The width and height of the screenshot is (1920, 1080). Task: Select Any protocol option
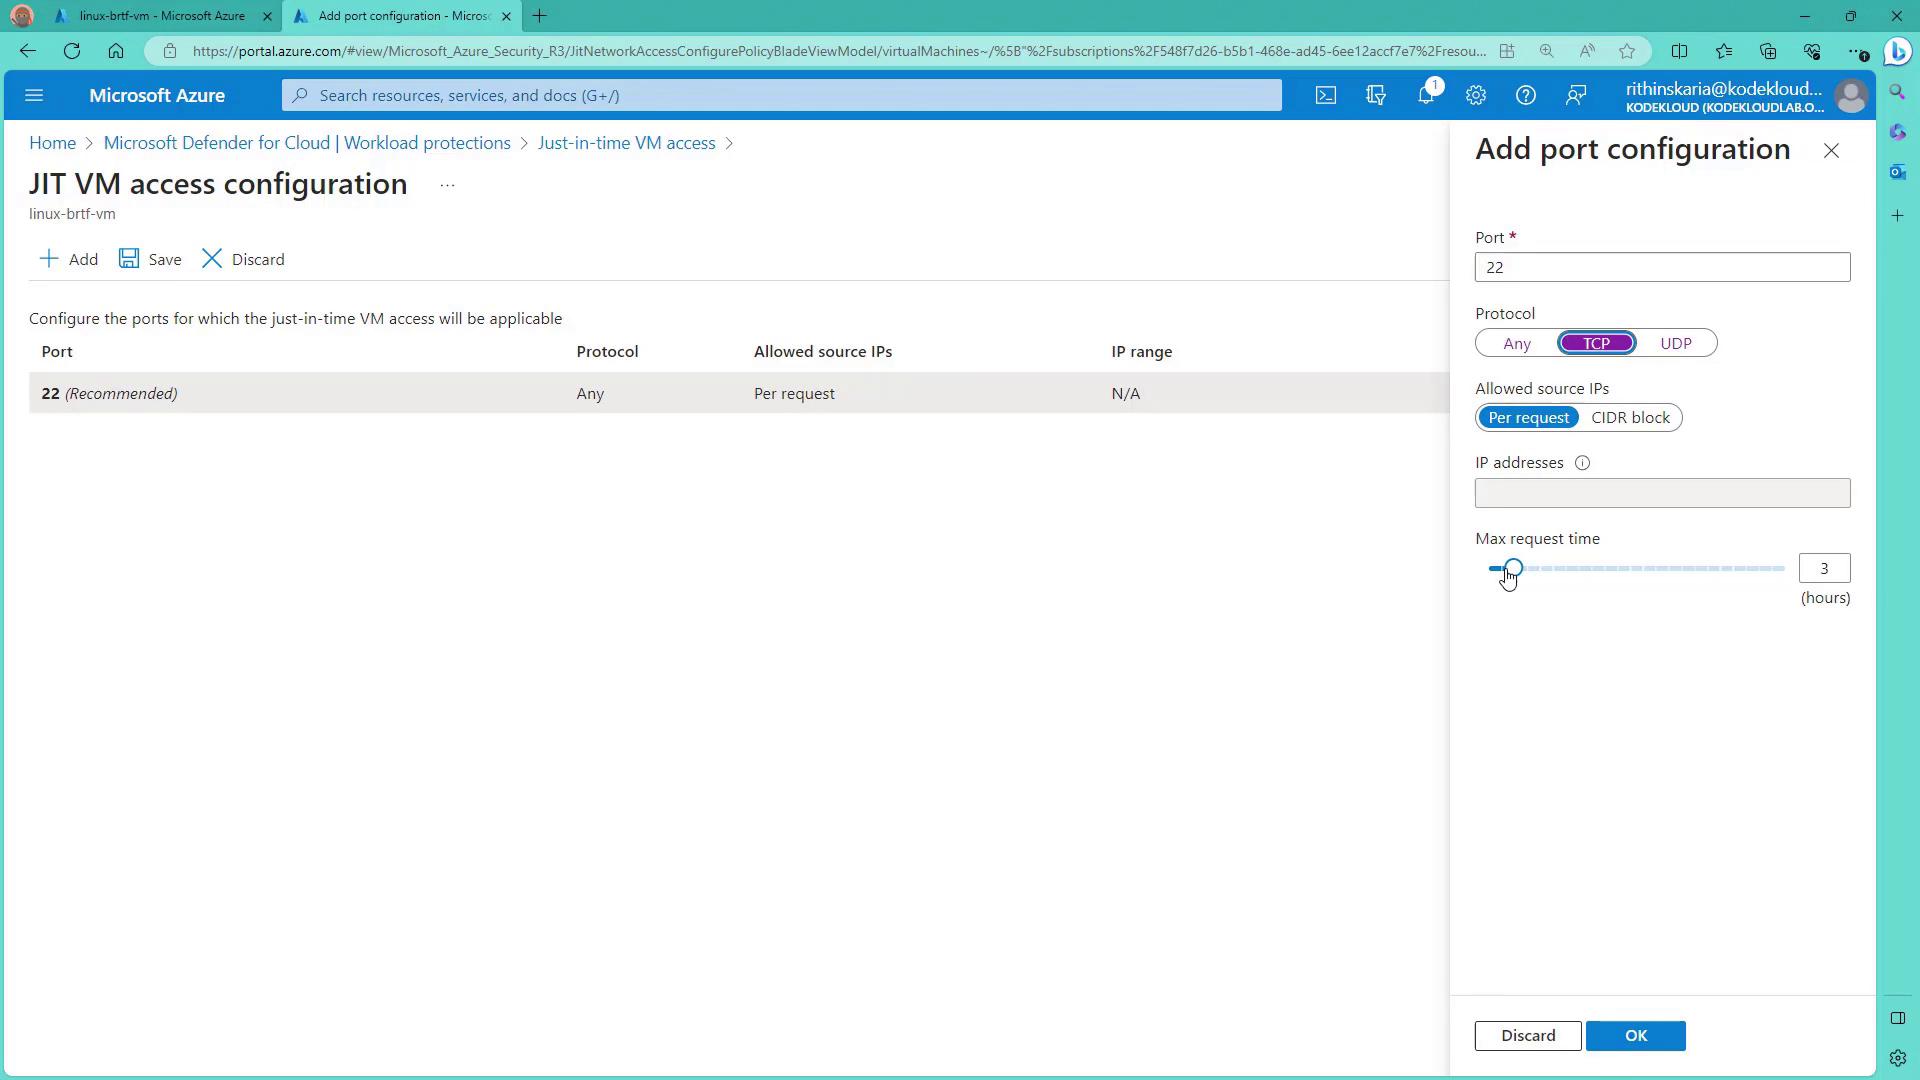point(1516,343)
